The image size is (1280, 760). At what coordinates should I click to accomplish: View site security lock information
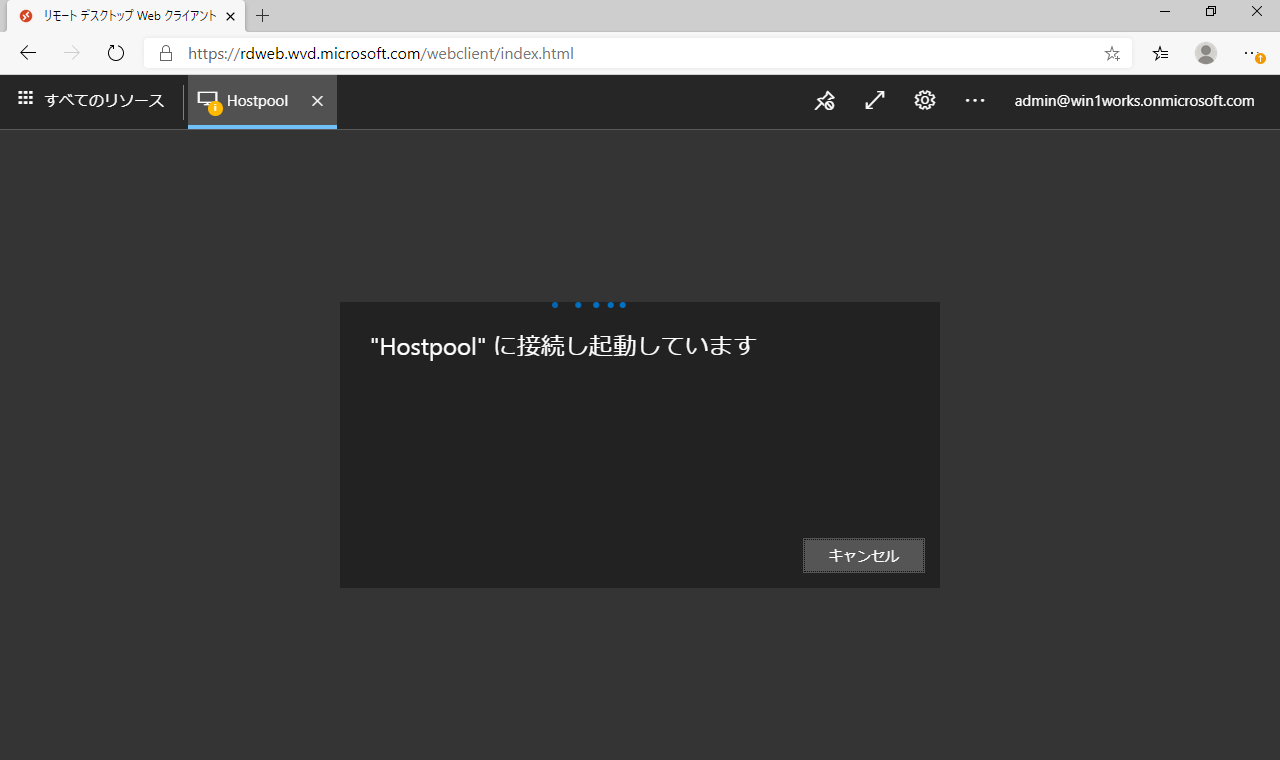click(166, 54)
